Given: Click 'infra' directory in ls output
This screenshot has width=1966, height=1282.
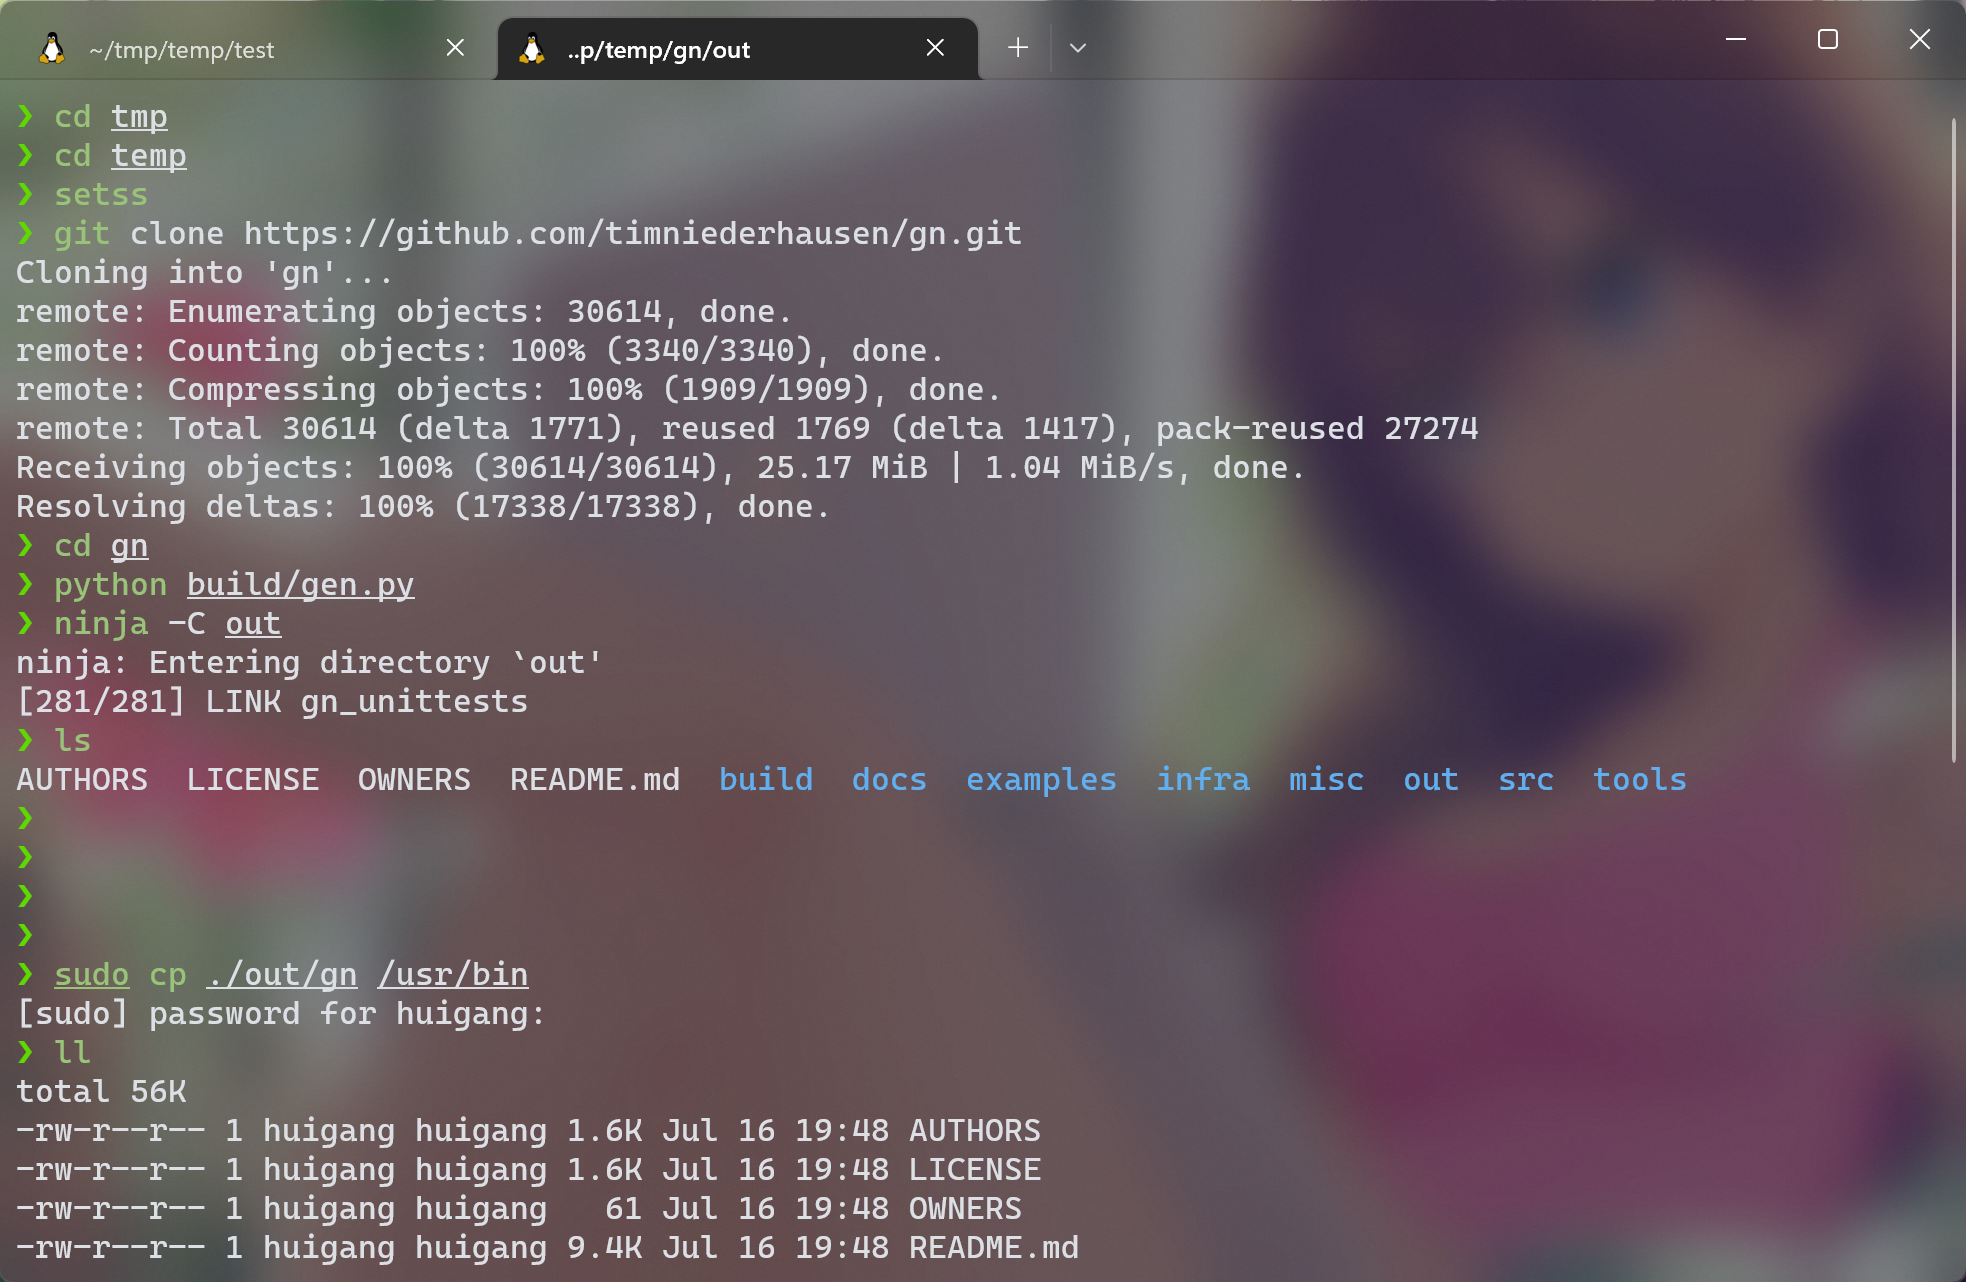Looking at the screenshot, I should [1203, 780].
